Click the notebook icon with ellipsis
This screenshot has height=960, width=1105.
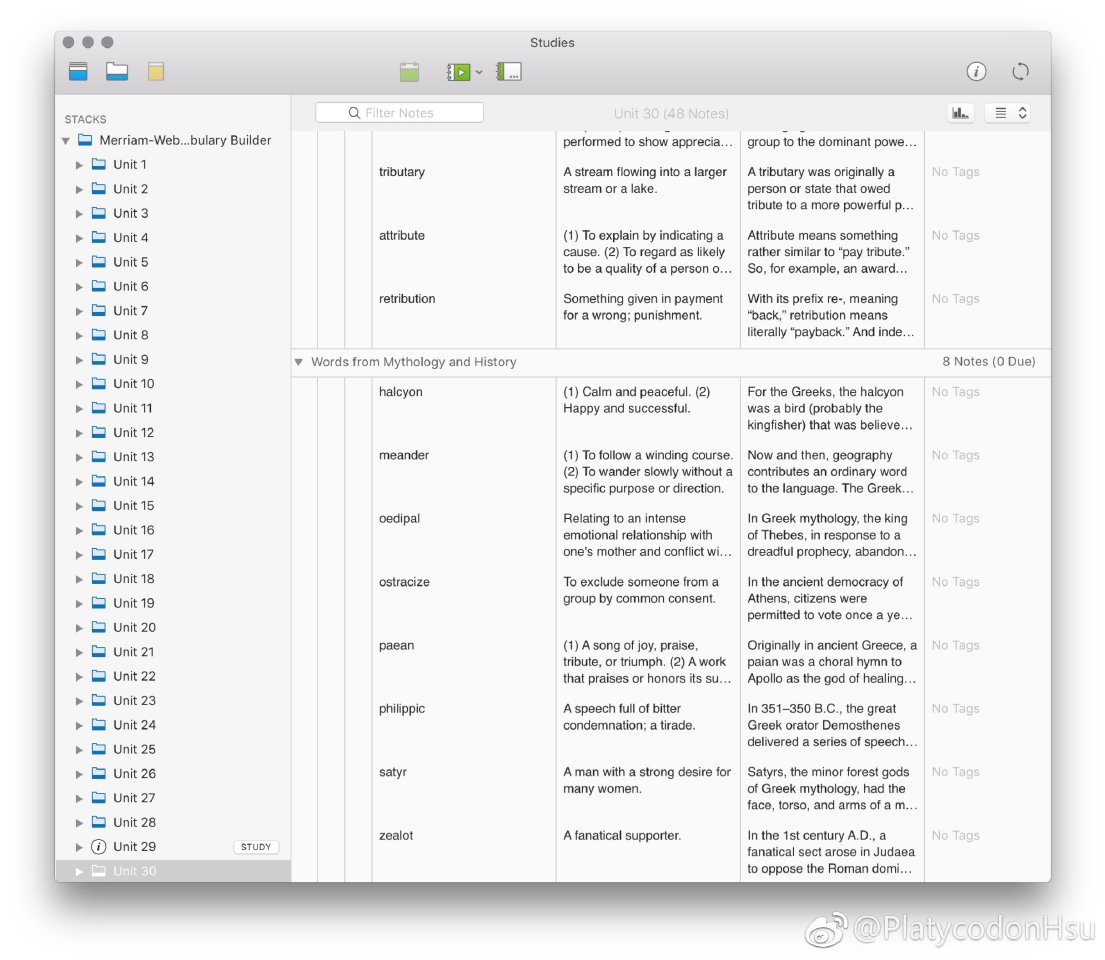click(509, 72)
